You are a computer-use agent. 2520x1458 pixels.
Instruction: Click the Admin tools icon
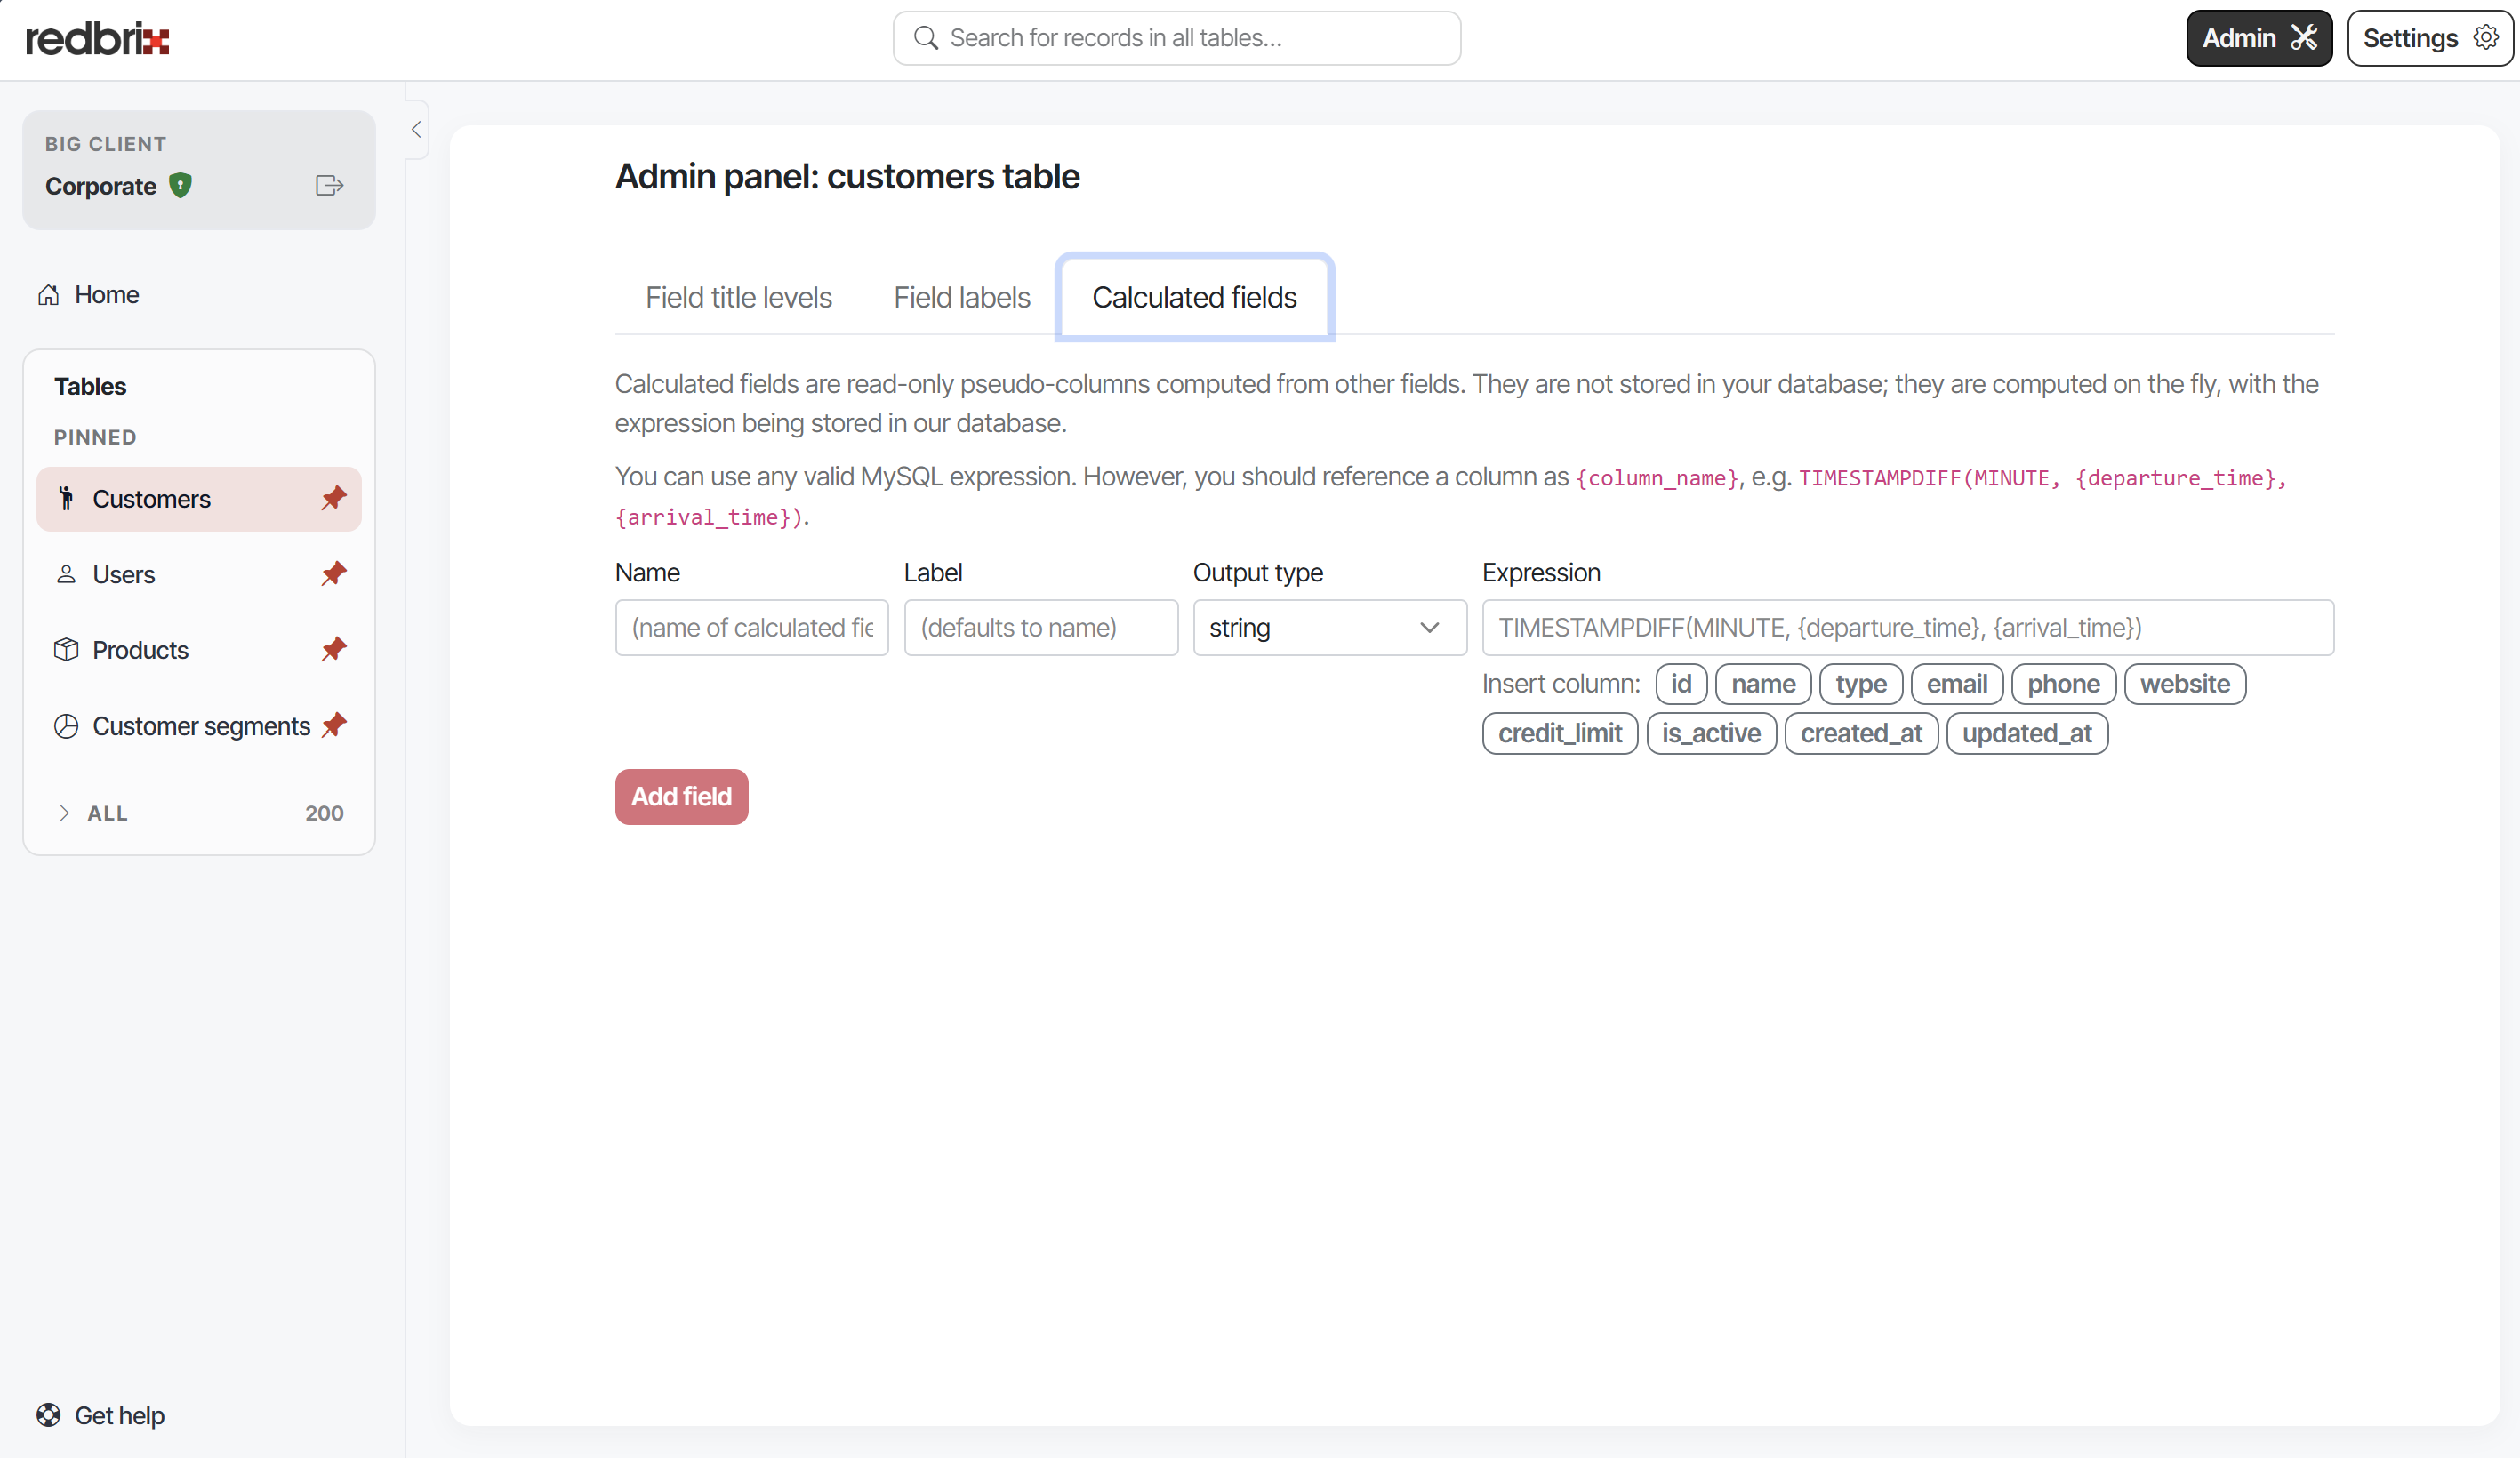pyautogui.click(x=2304, y=38)
